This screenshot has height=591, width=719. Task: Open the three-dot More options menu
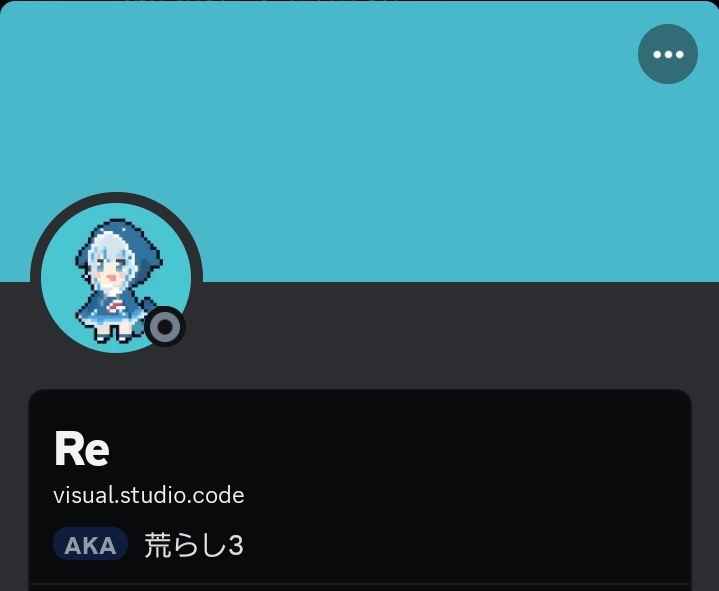coord(668,54)
